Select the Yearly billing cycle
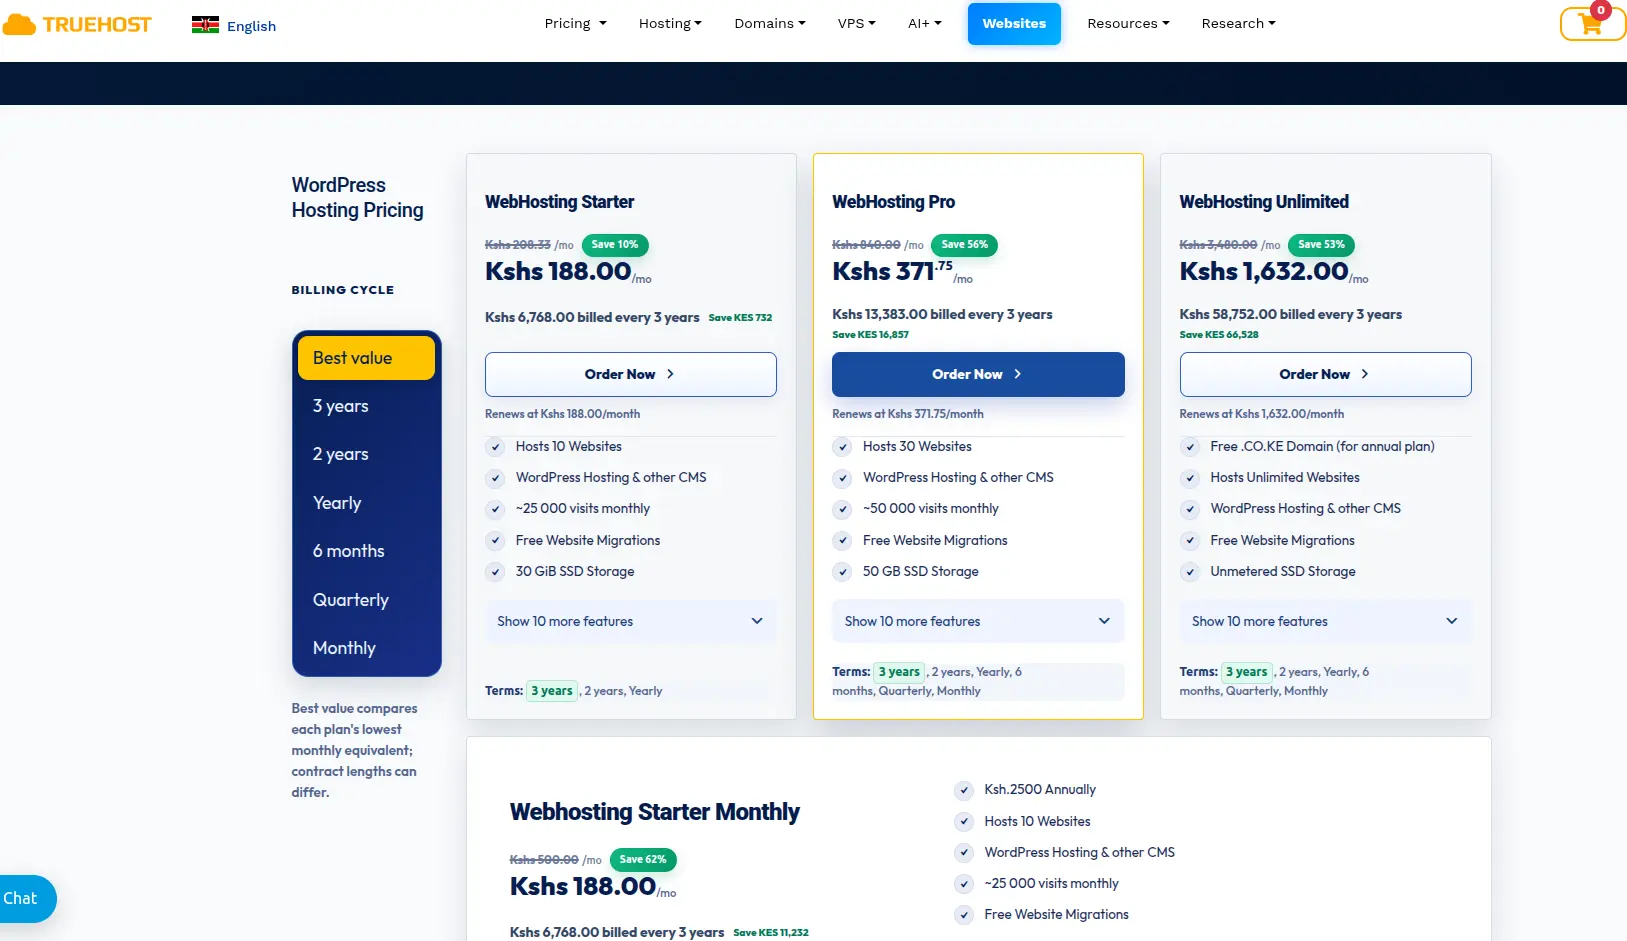 coord(366,503)
